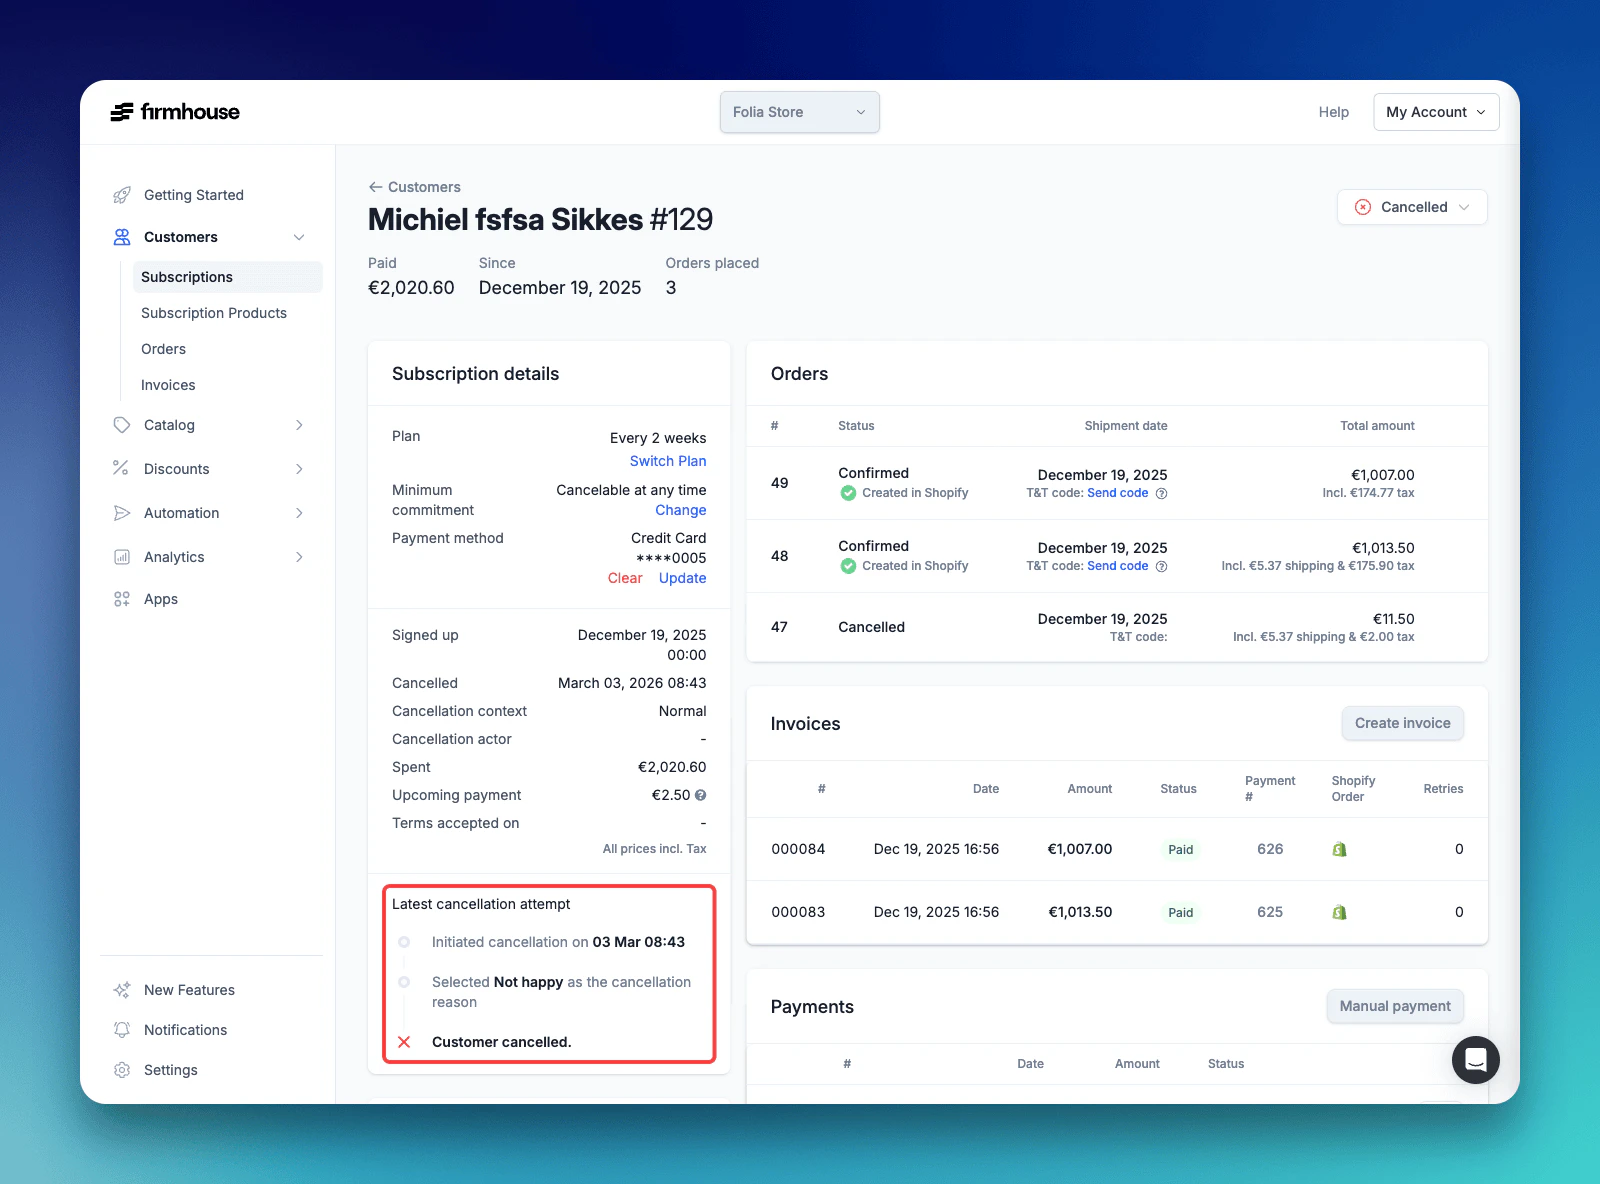
Task: Click Update for payment method
Action: [683, 578]
